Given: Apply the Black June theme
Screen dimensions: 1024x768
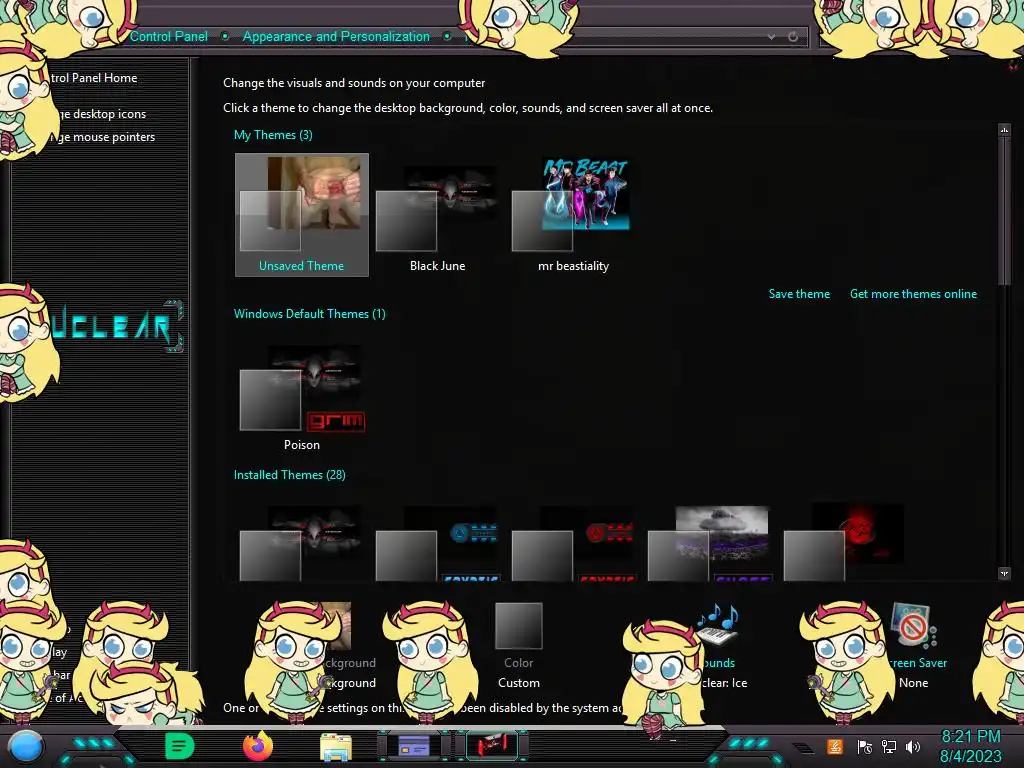Looking at the screenshot, I should tap(438, 215).
